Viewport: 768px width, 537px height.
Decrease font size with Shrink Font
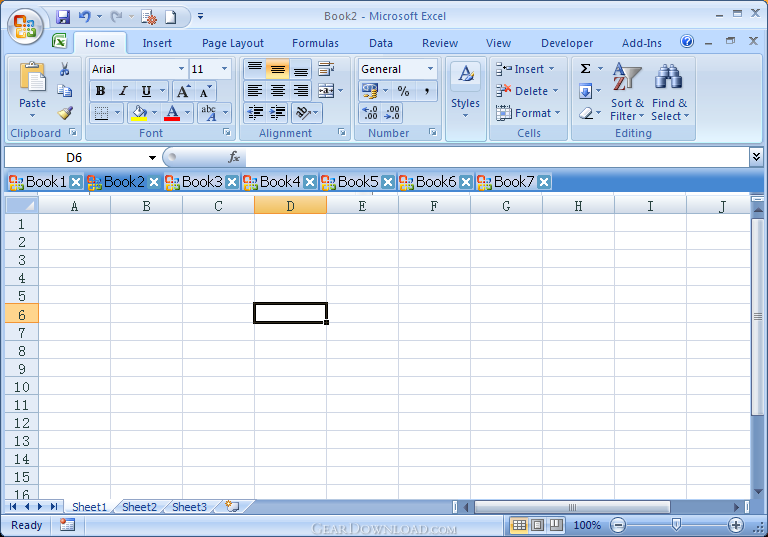205,91
